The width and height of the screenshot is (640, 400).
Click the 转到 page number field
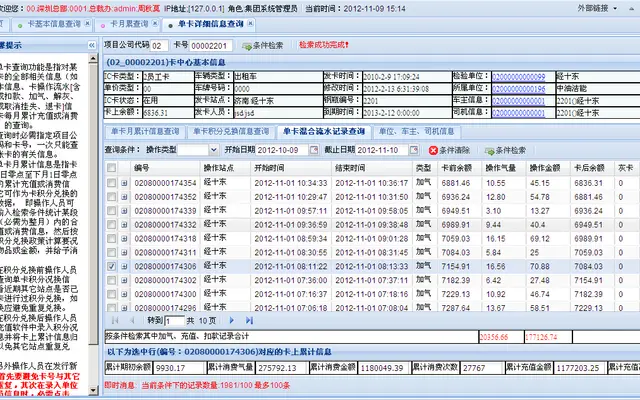174,321
